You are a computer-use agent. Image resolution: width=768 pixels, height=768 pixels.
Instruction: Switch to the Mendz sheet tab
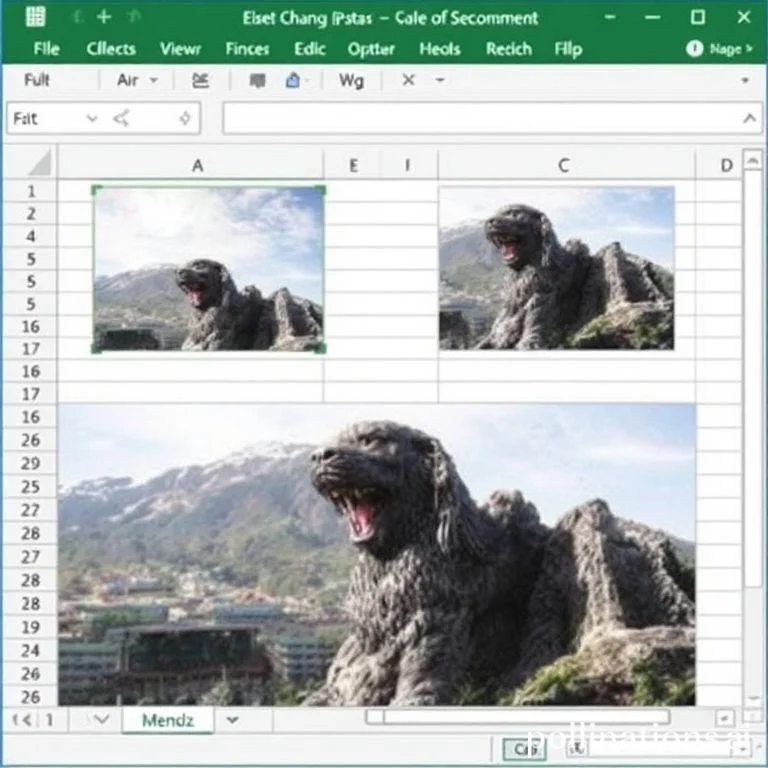click(168, 719)
